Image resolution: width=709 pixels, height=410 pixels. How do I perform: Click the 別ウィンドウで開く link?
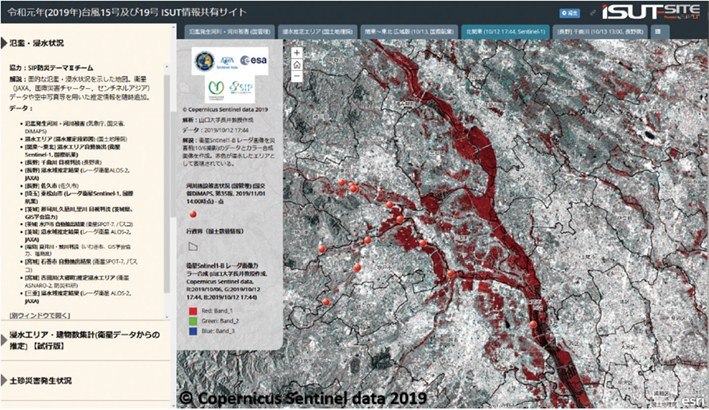pyautogui.click(x=40, y=315)
